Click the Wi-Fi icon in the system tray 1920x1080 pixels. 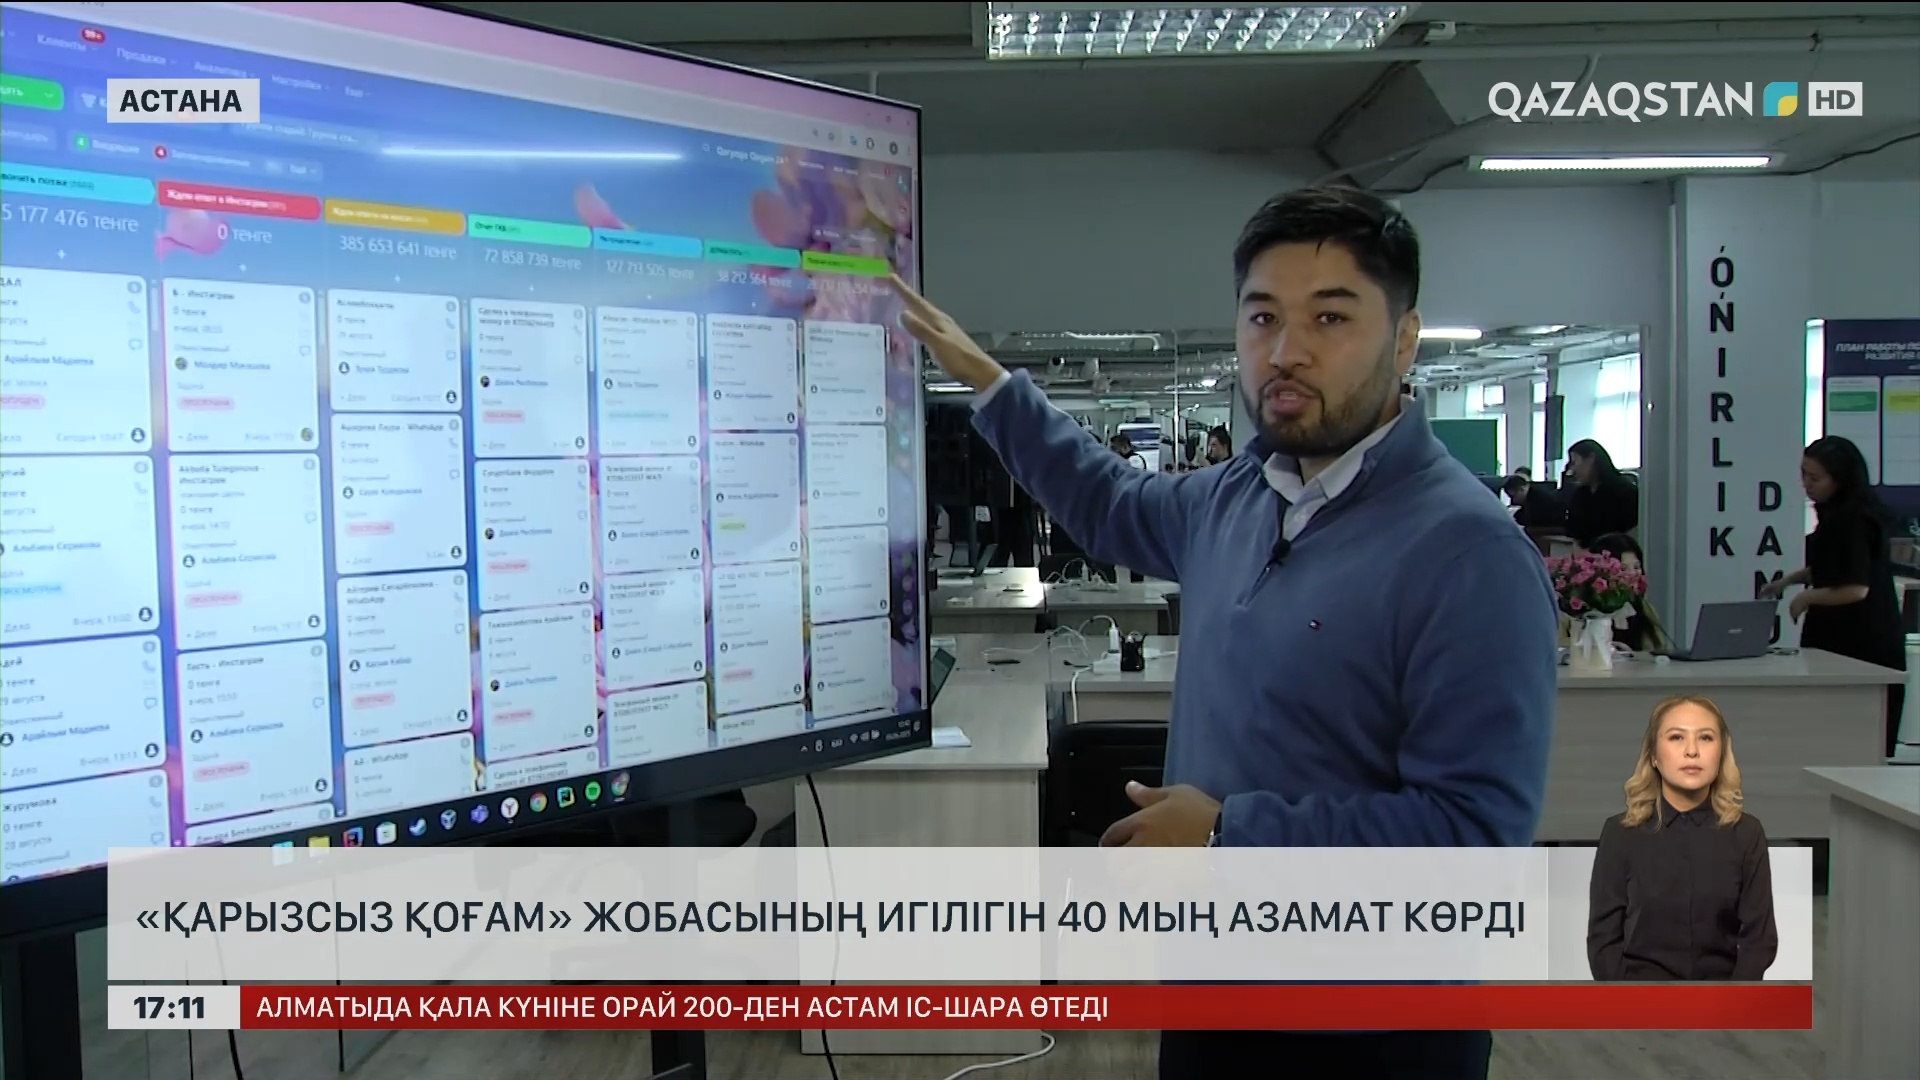coord(853,739)
